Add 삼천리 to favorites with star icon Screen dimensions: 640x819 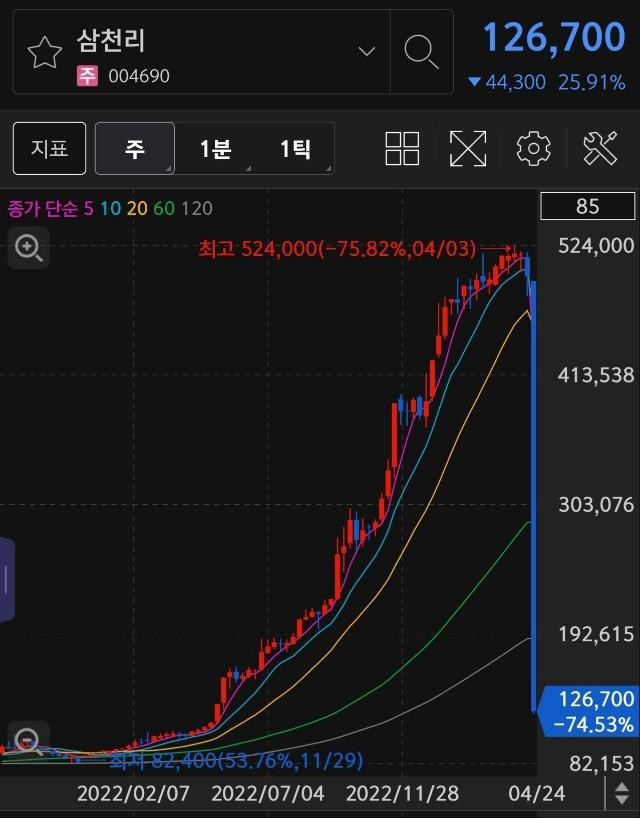click(x=44, y=53)
